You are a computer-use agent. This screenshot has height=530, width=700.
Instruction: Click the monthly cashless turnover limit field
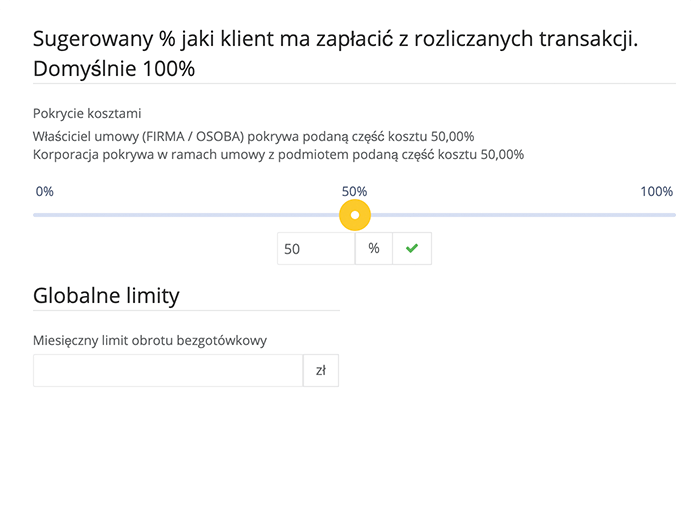168,371
